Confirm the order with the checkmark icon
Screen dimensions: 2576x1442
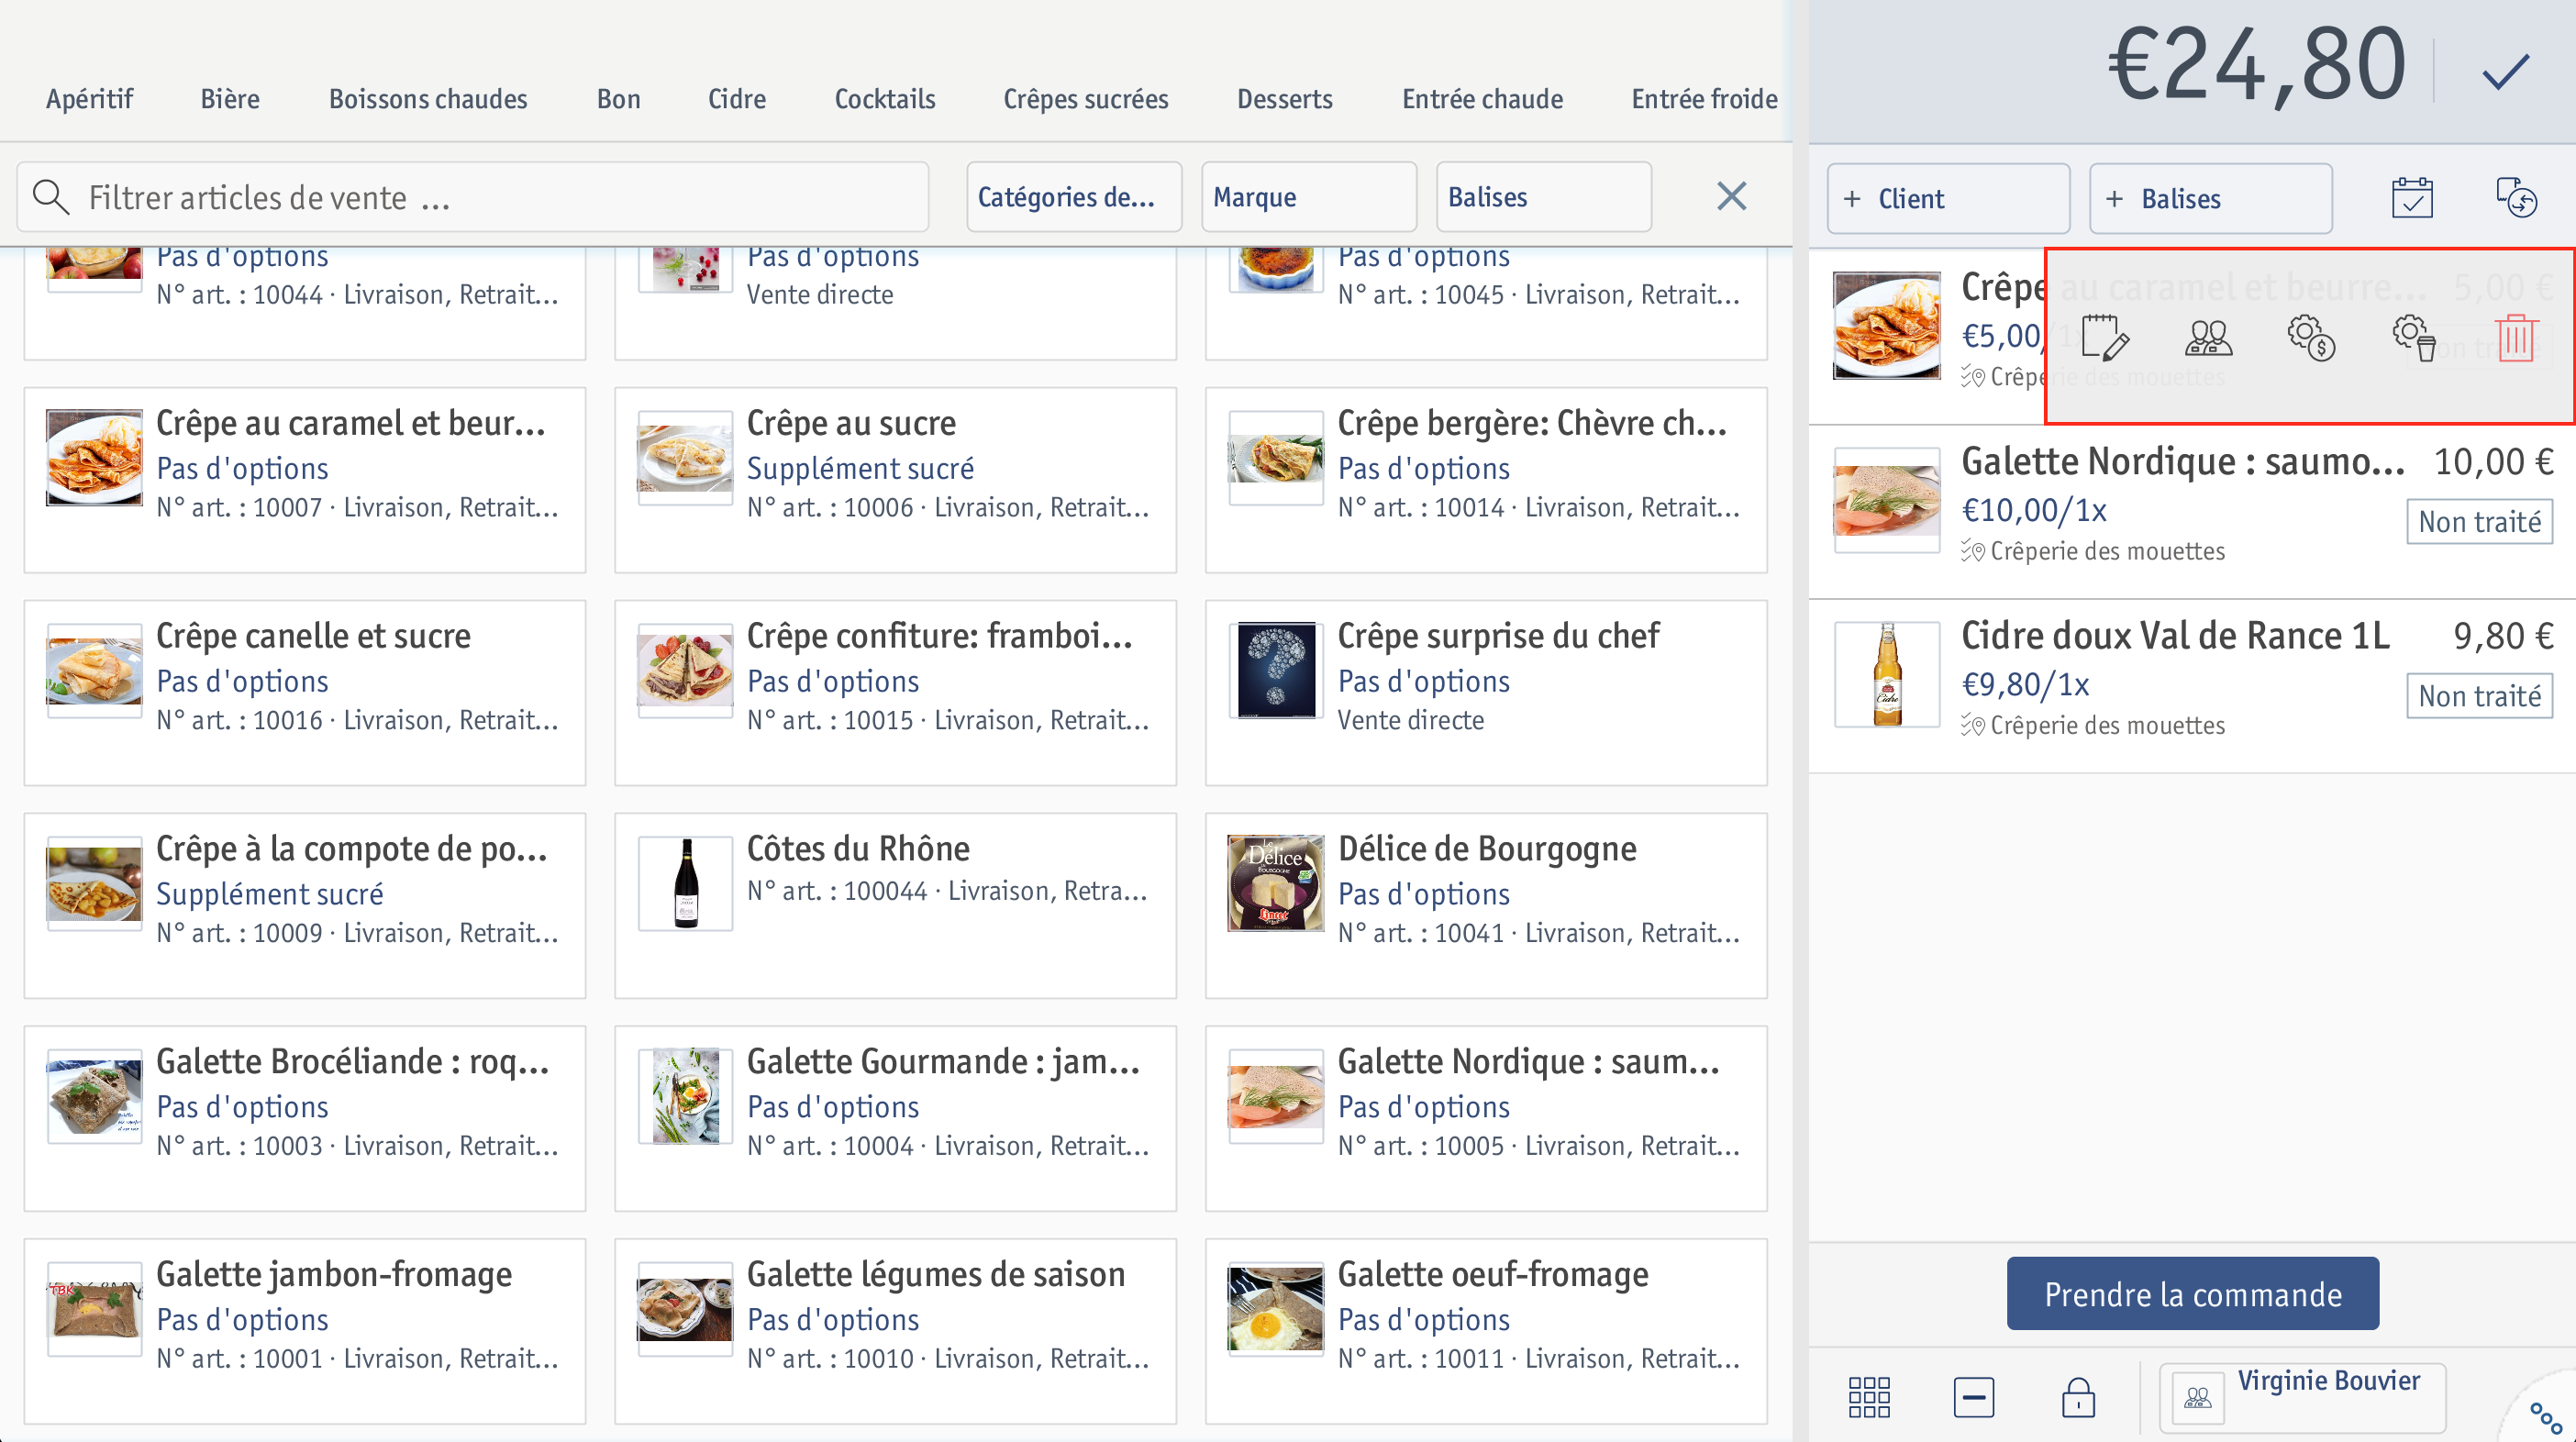pyautogui.click(x=2505, y=71)
